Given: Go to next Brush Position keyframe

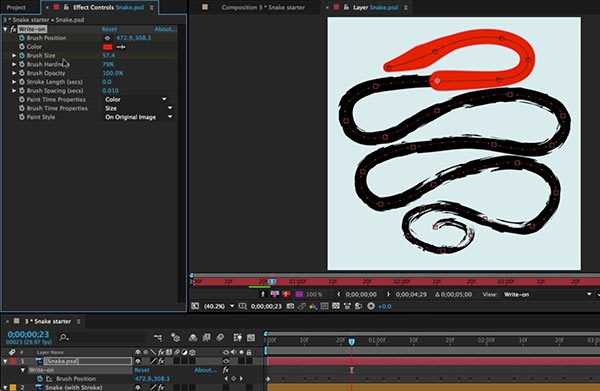Looking at the screenshot, I should [241, 379].
